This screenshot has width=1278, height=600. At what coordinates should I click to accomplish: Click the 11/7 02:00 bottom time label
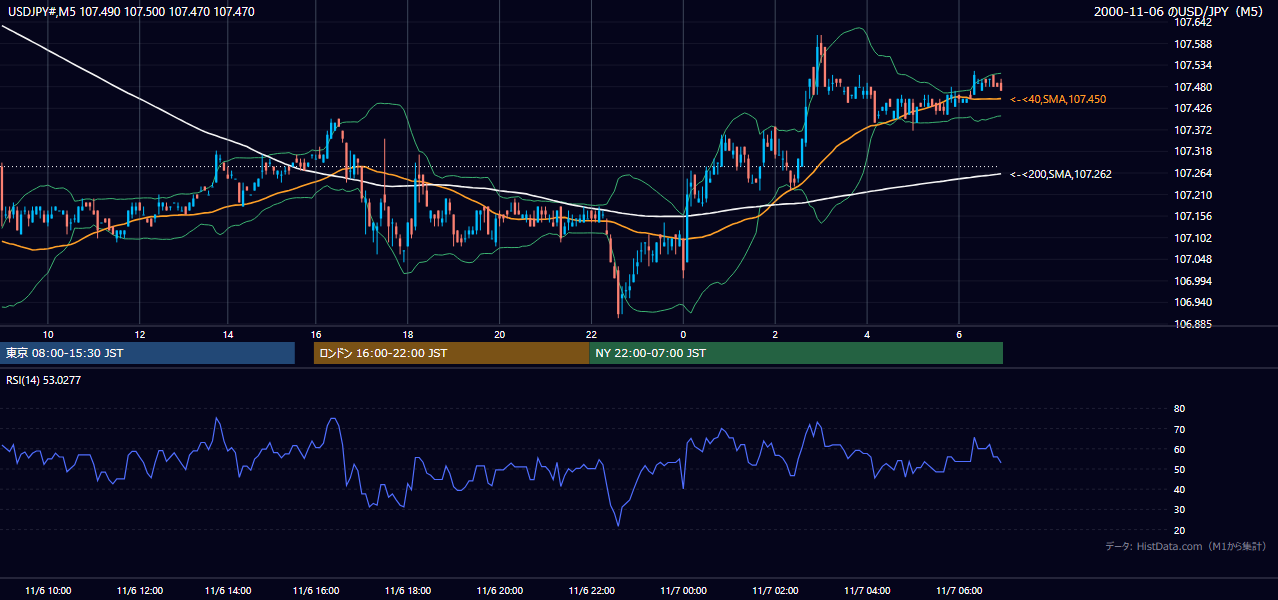[775, 590]
